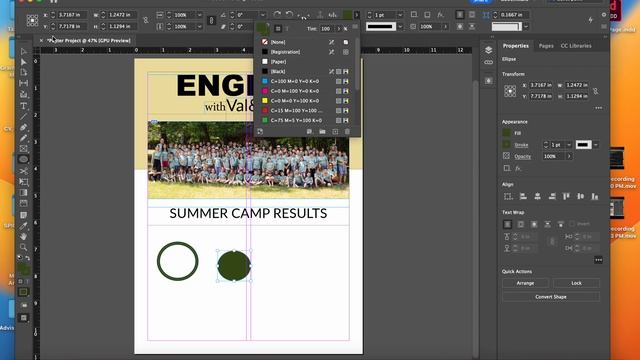Select the Scissors tool
640x360 pixels.
click(x=23, y=171)
